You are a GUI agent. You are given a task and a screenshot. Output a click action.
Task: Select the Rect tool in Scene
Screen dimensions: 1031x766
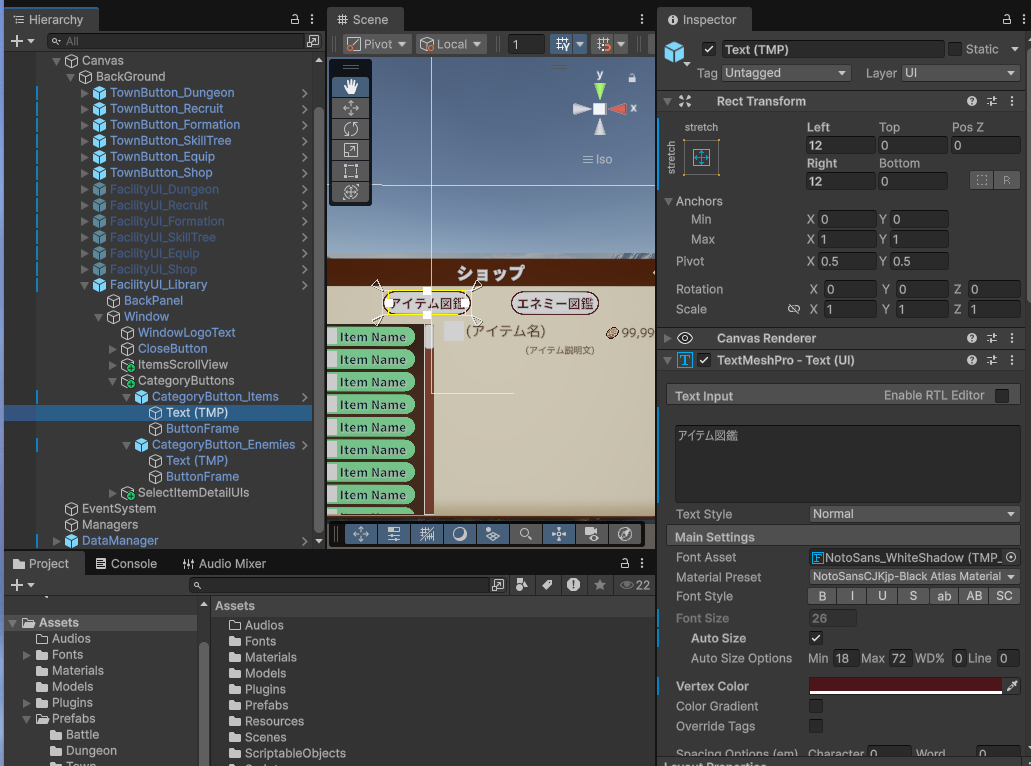[351, 171]
